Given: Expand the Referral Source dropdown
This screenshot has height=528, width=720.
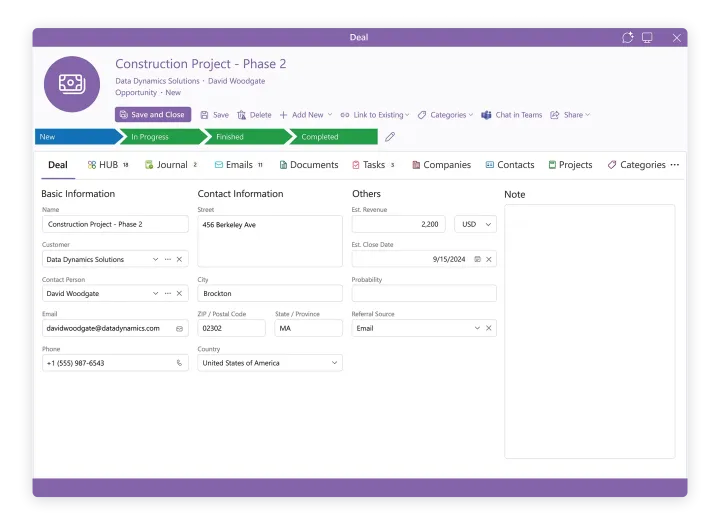Looking at the screenshot, I should click(x=477, y=328).
